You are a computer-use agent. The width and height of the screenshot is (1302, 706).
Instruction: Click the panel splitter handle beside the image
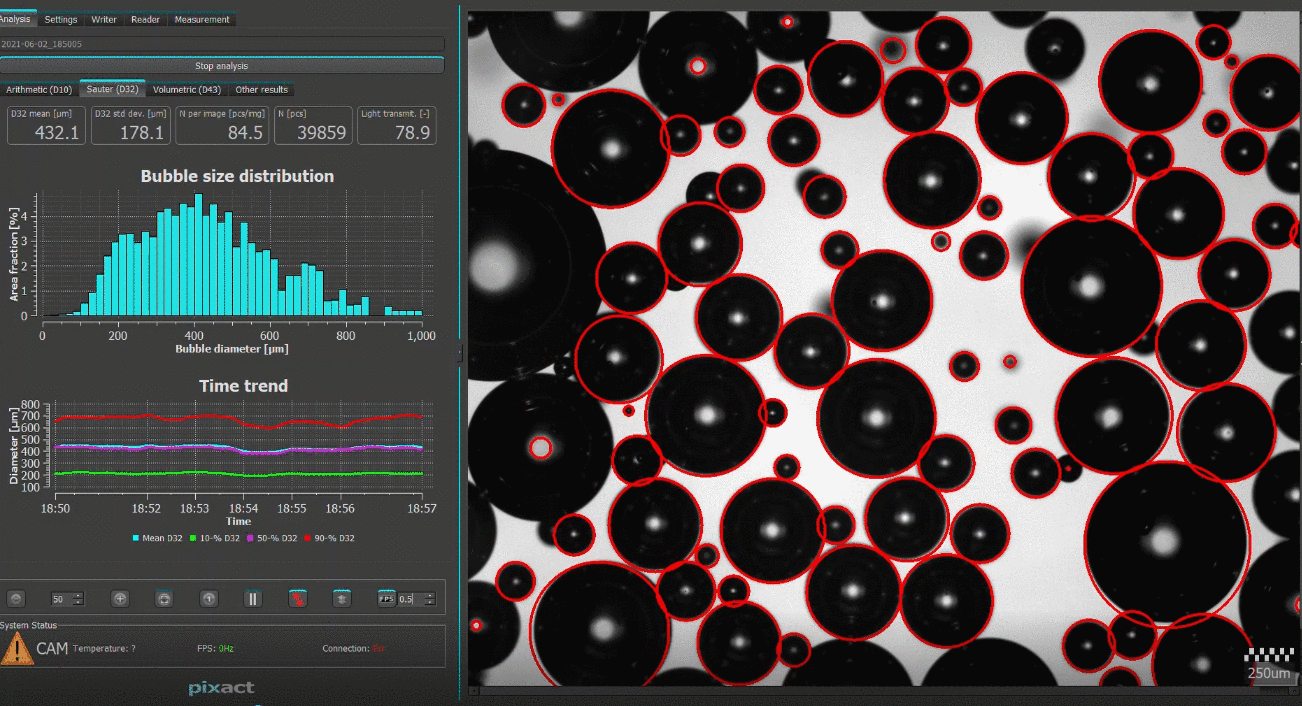click(460, 353)
